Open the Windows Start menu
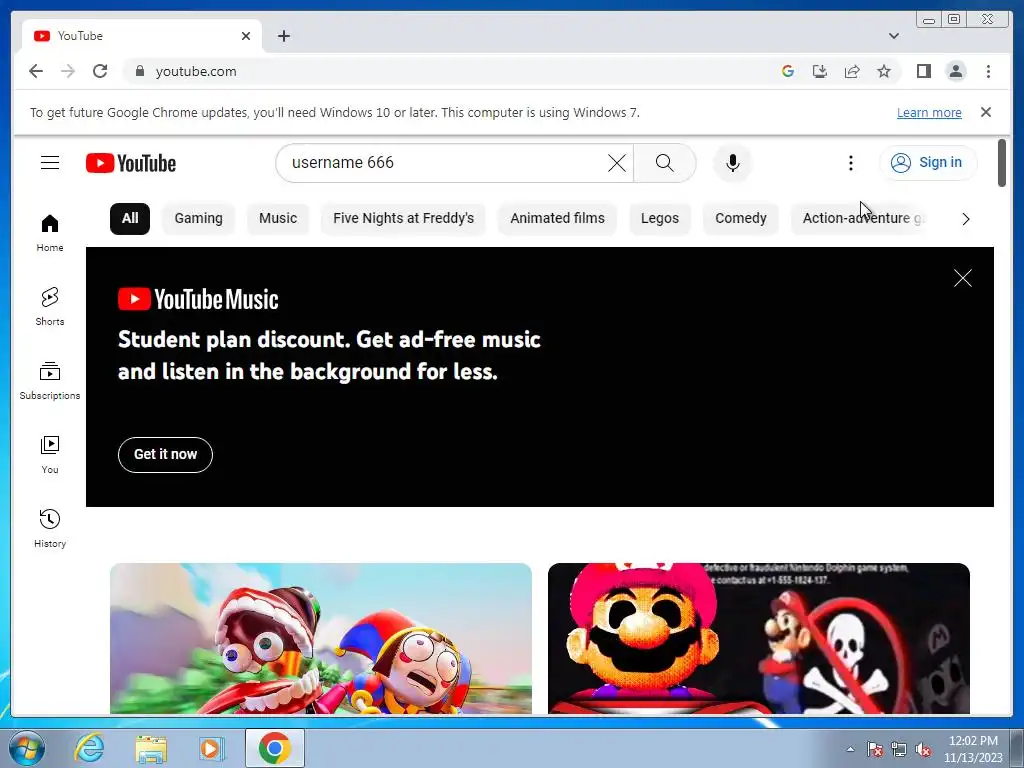This screenshot has width=1024, height=768. (27, 748)
